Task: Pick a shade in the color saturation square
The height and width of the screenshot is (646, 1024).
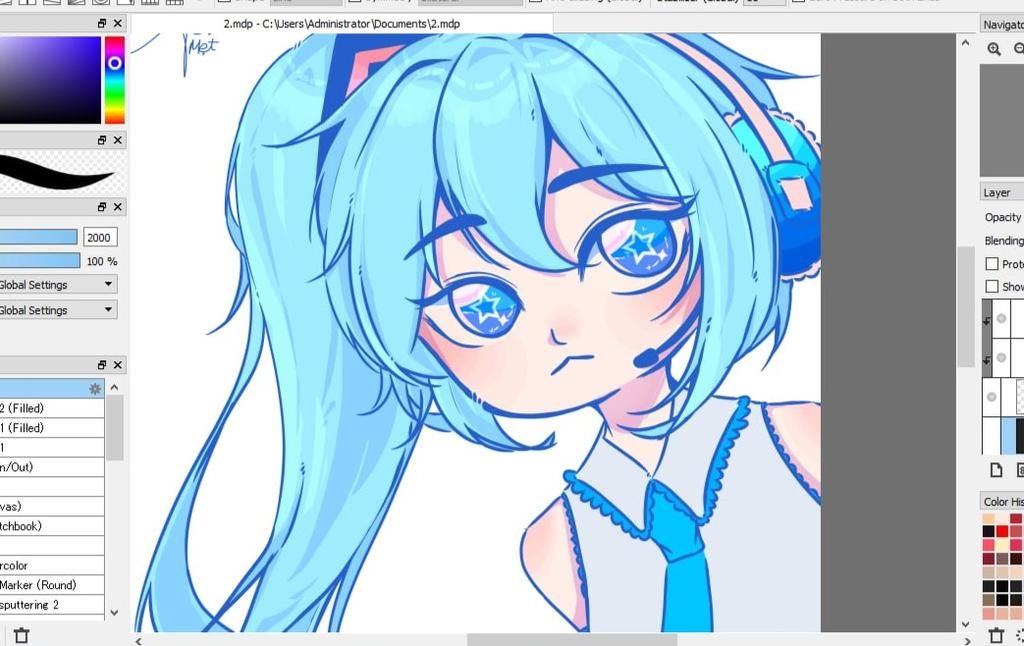Action: 50,80
